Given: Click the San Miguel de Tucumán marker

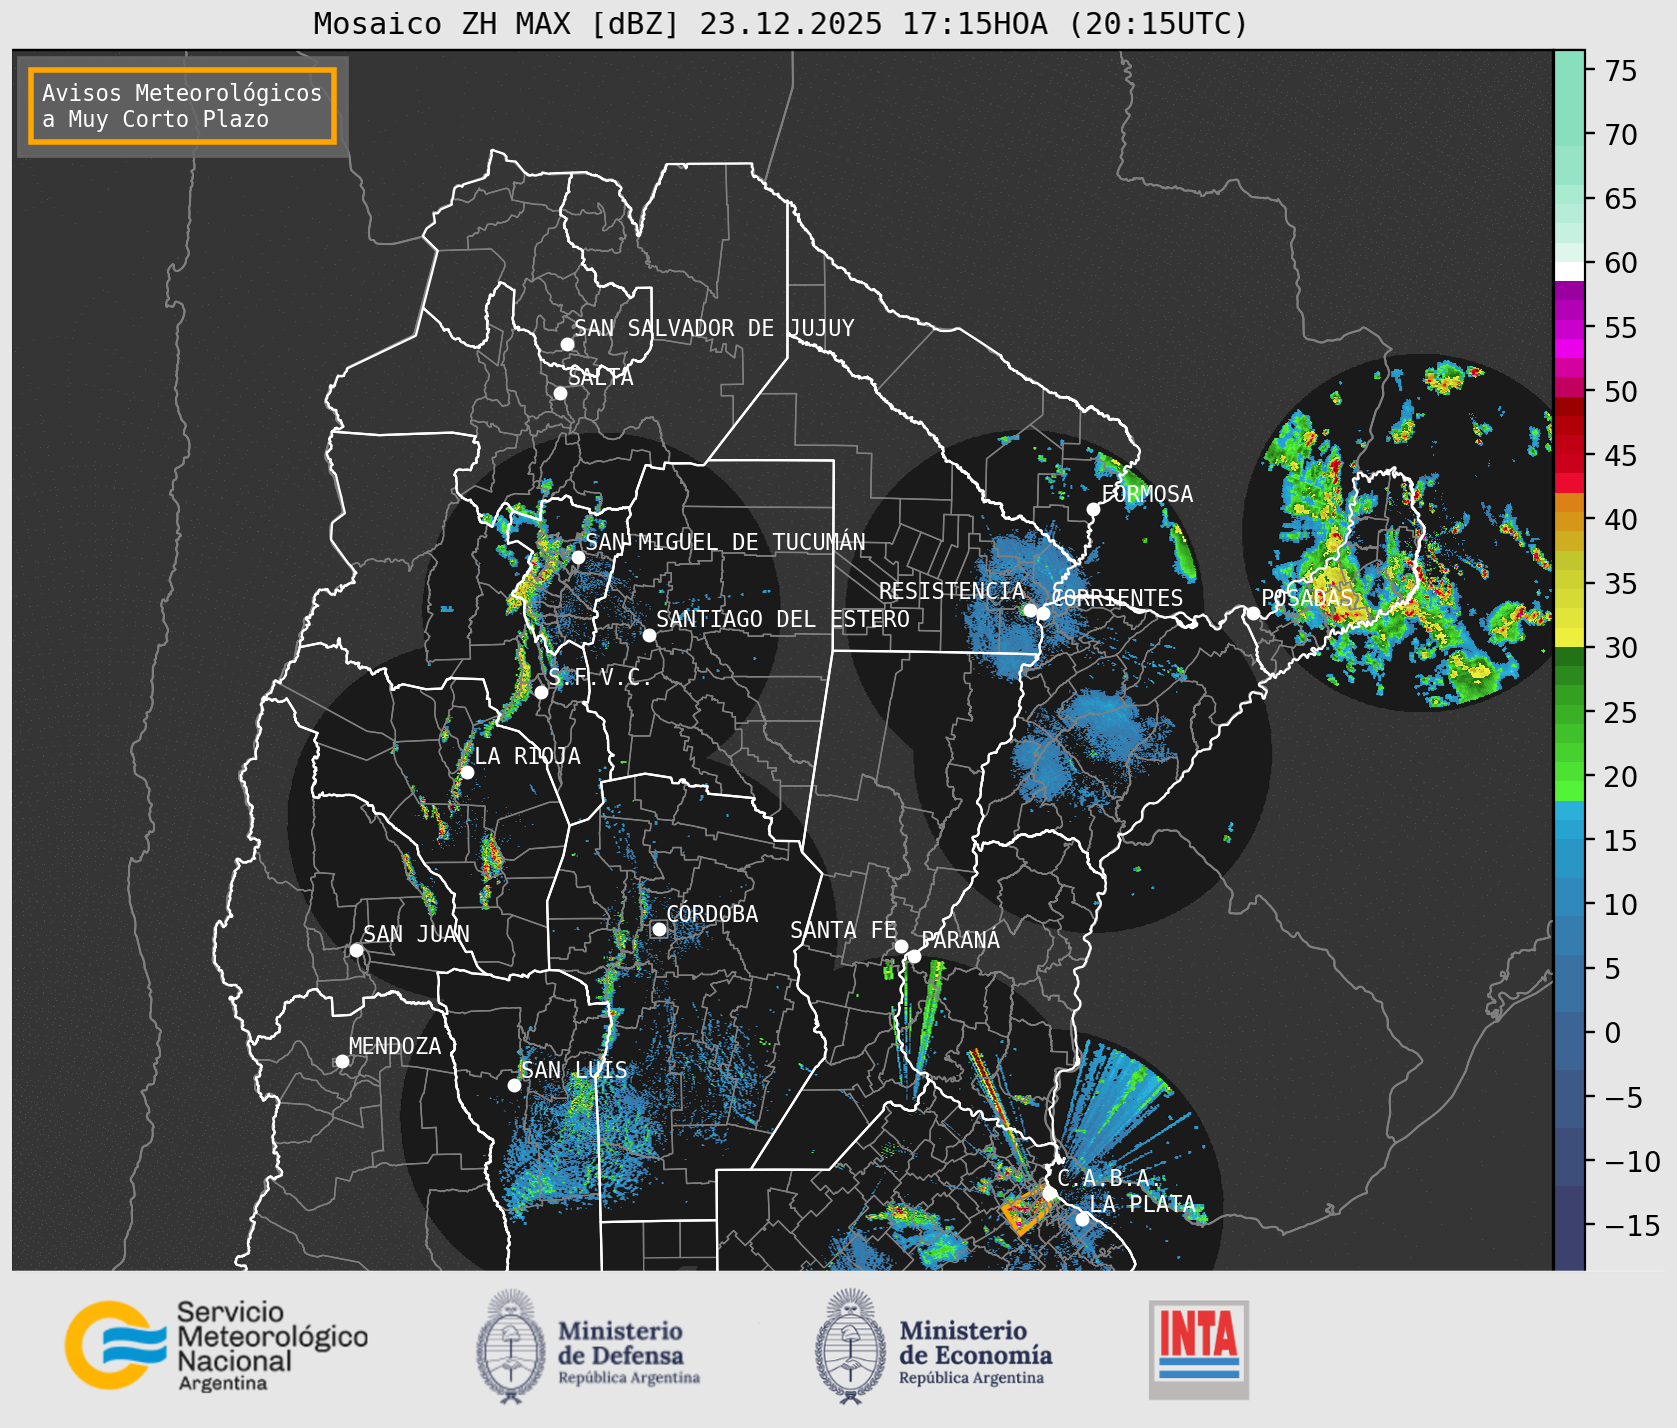Looking at the screenshot, I should 578,557.
